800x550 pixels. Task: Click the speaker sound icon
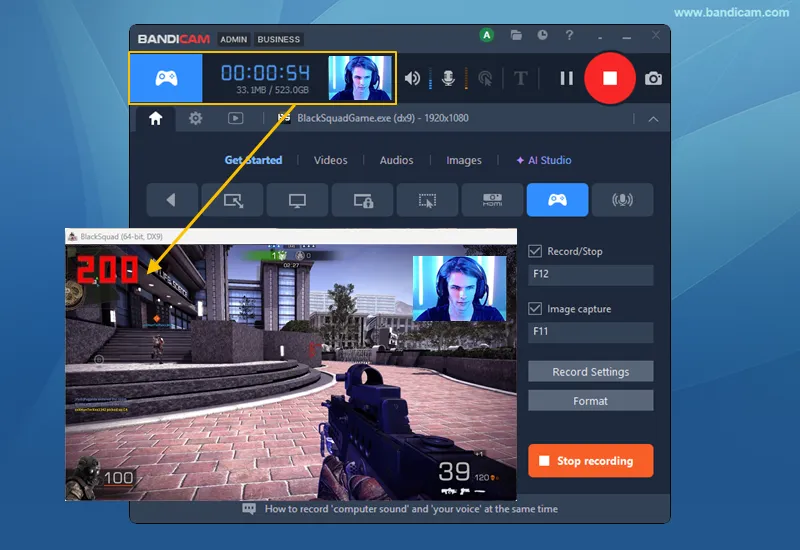(412, 78)
